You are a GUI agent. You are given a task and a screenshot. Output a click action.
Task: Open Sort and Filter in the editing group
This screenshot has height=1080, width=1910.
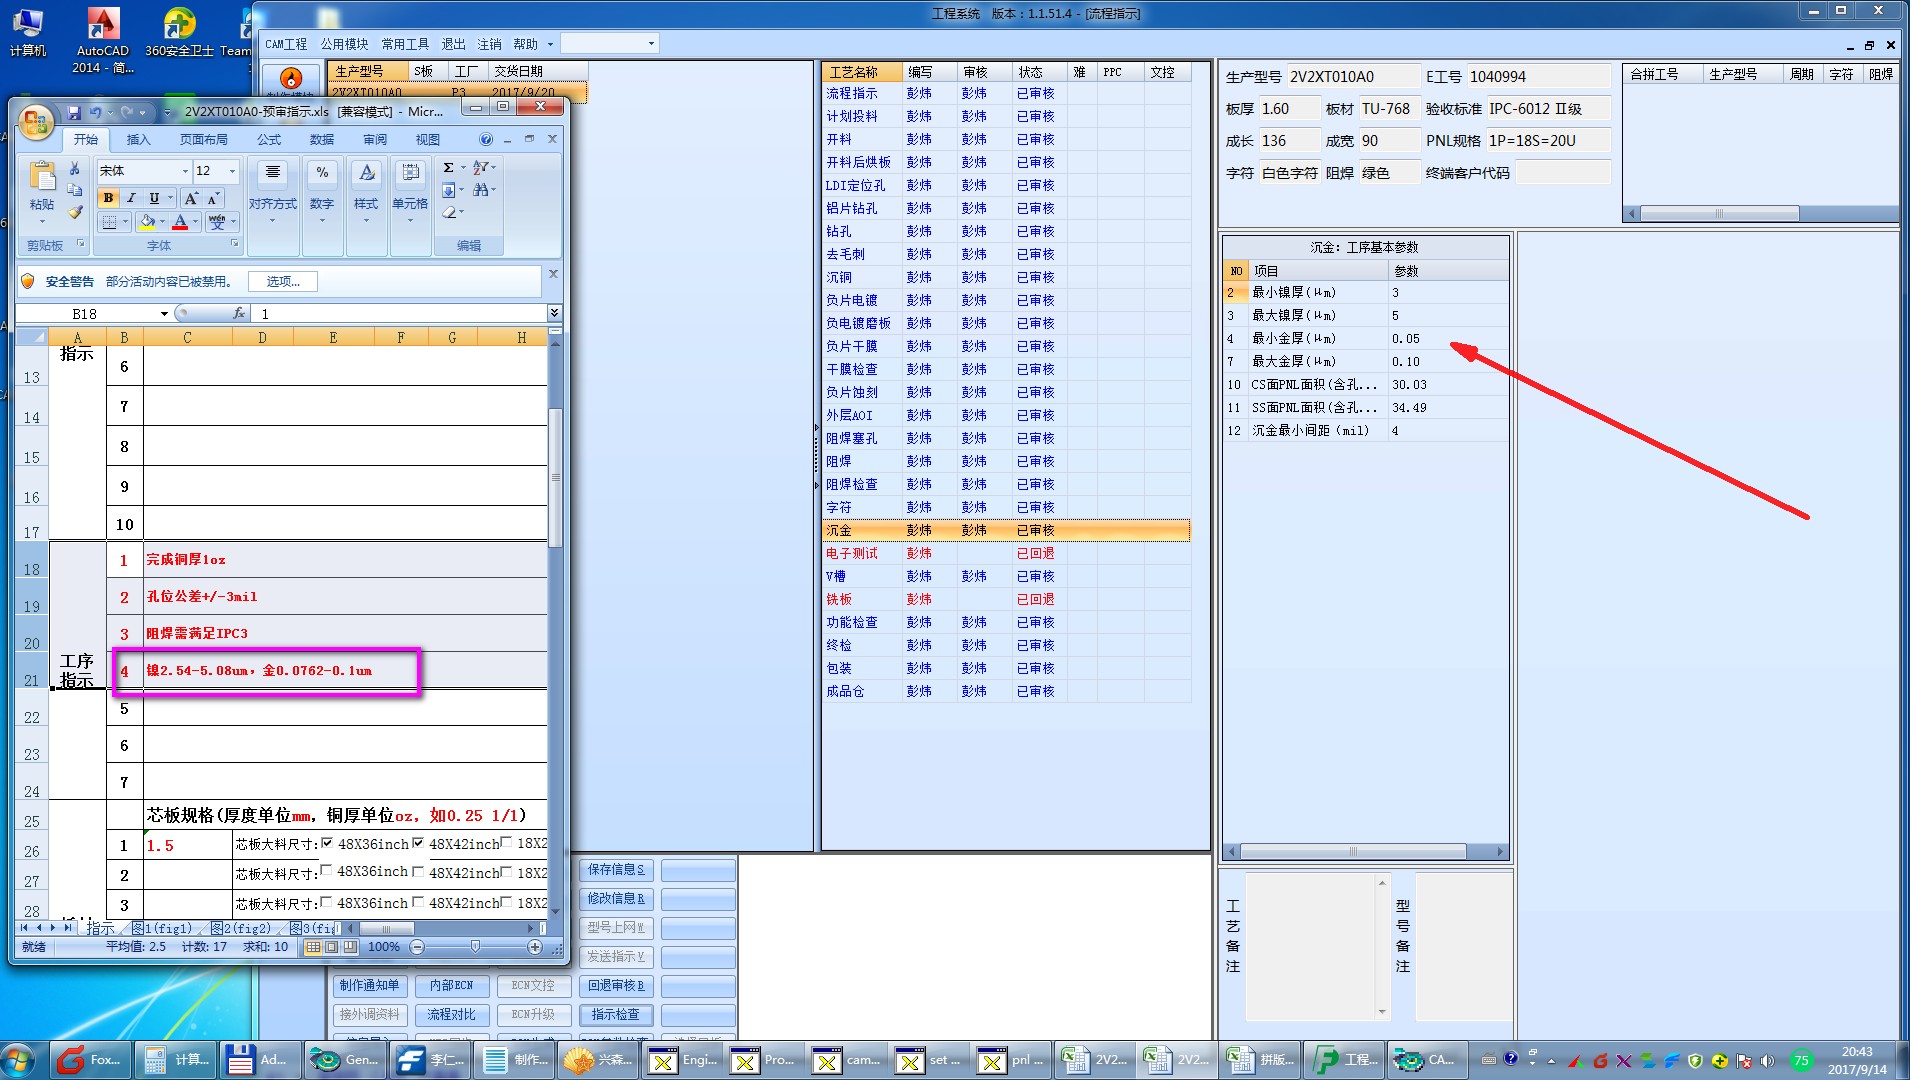point(481,167)
